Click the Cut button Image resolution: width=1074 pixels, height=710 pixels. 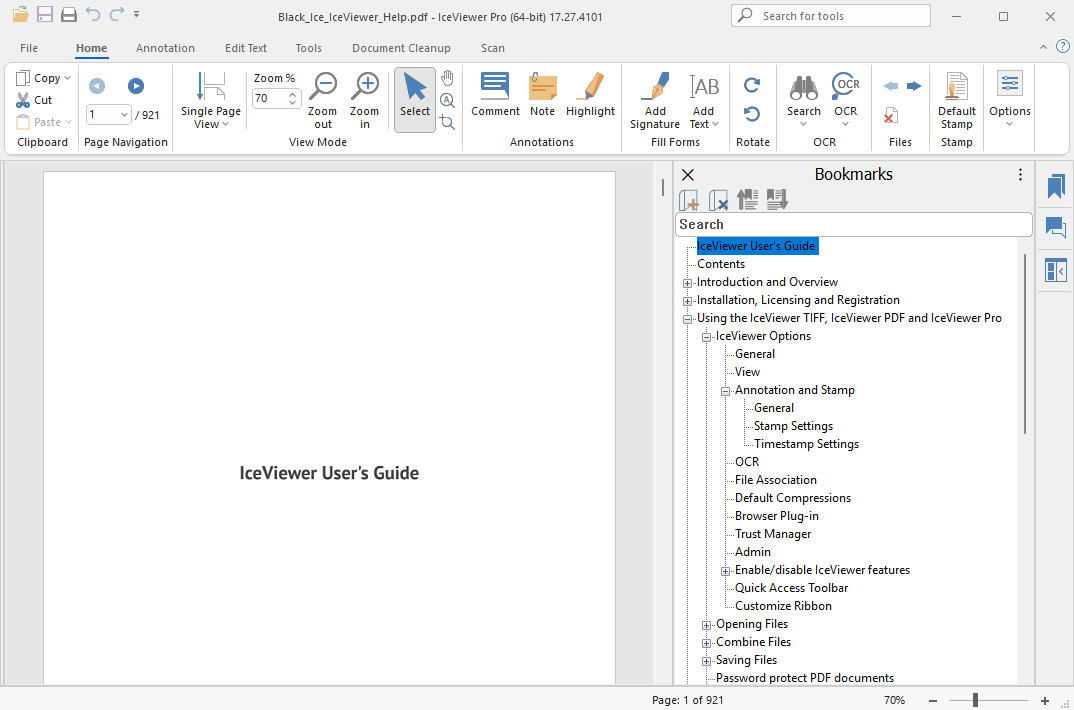34,100
